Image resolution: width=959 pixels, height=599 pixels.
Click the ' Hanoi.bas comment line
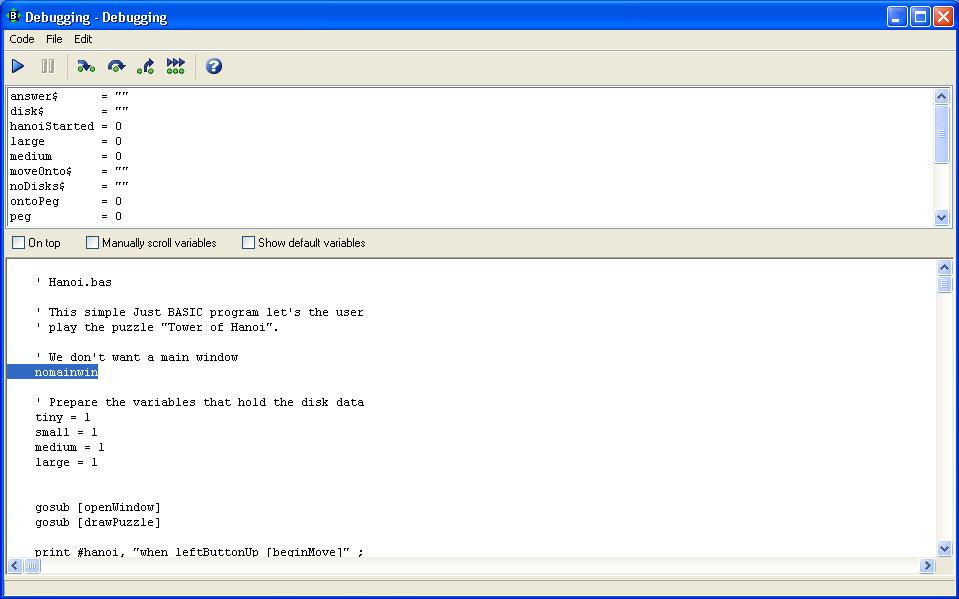click(73, 282)
